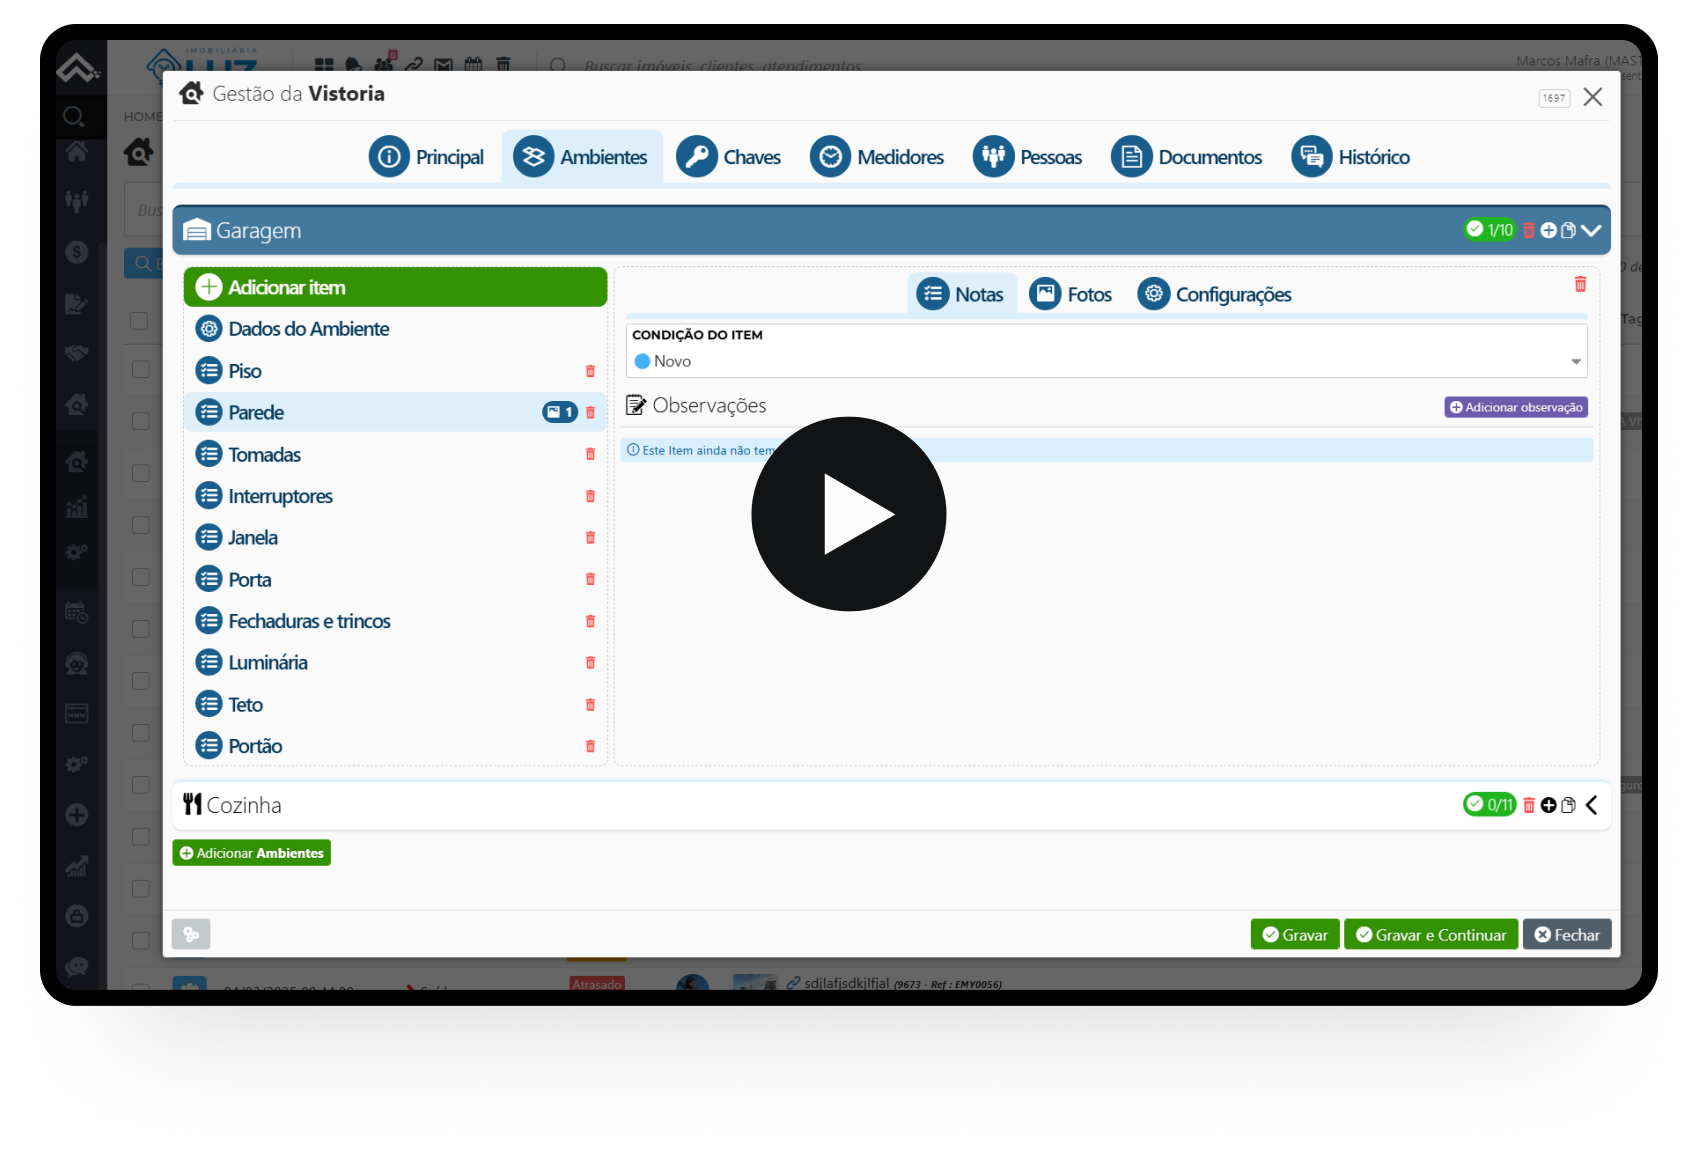Select Fechaduras e trincos in item list
The height and width of the screenshot is (1158, 1699).
click(309, 621)
